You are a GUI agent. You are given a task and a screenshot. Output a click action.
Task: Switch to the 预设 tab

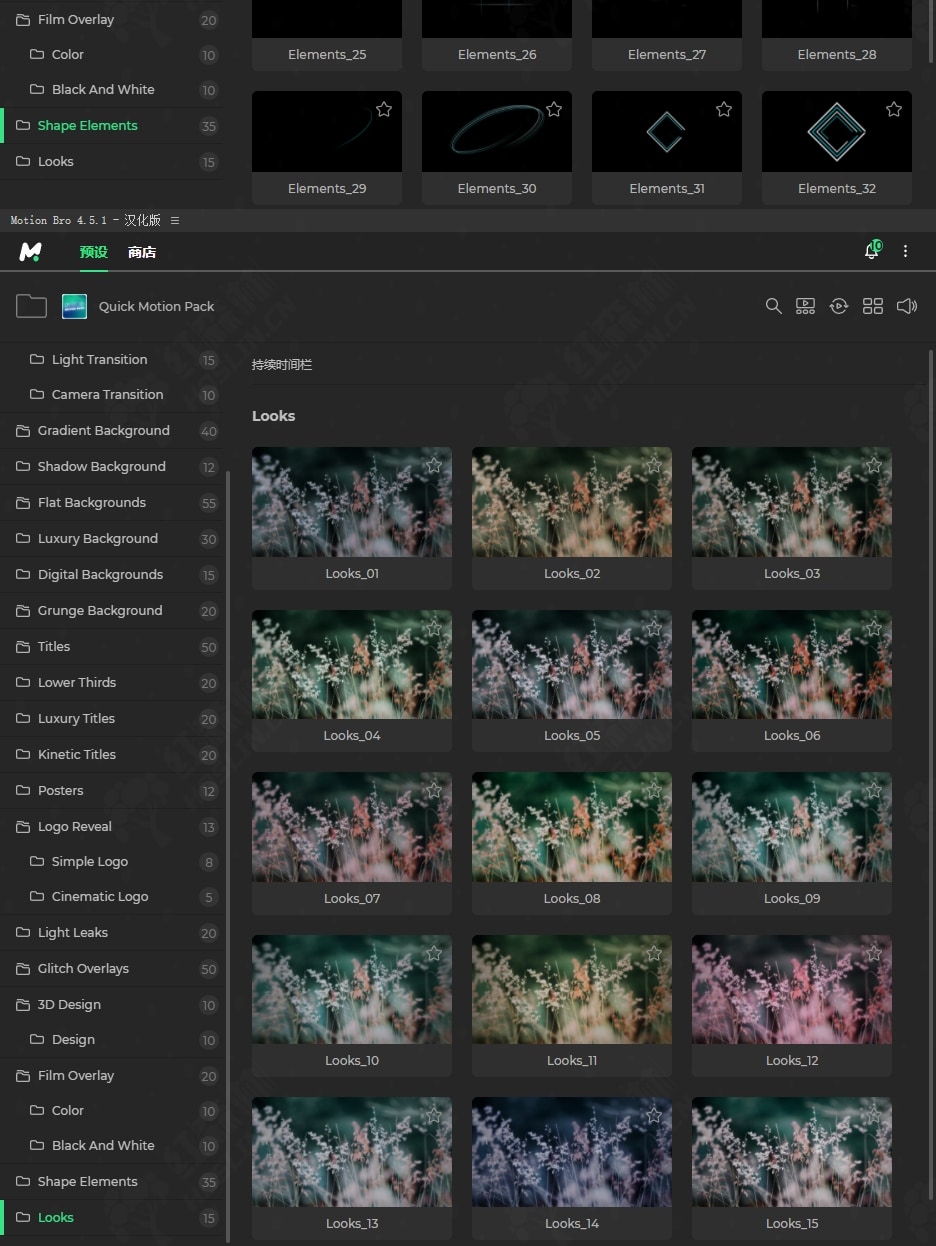(94, 252)
